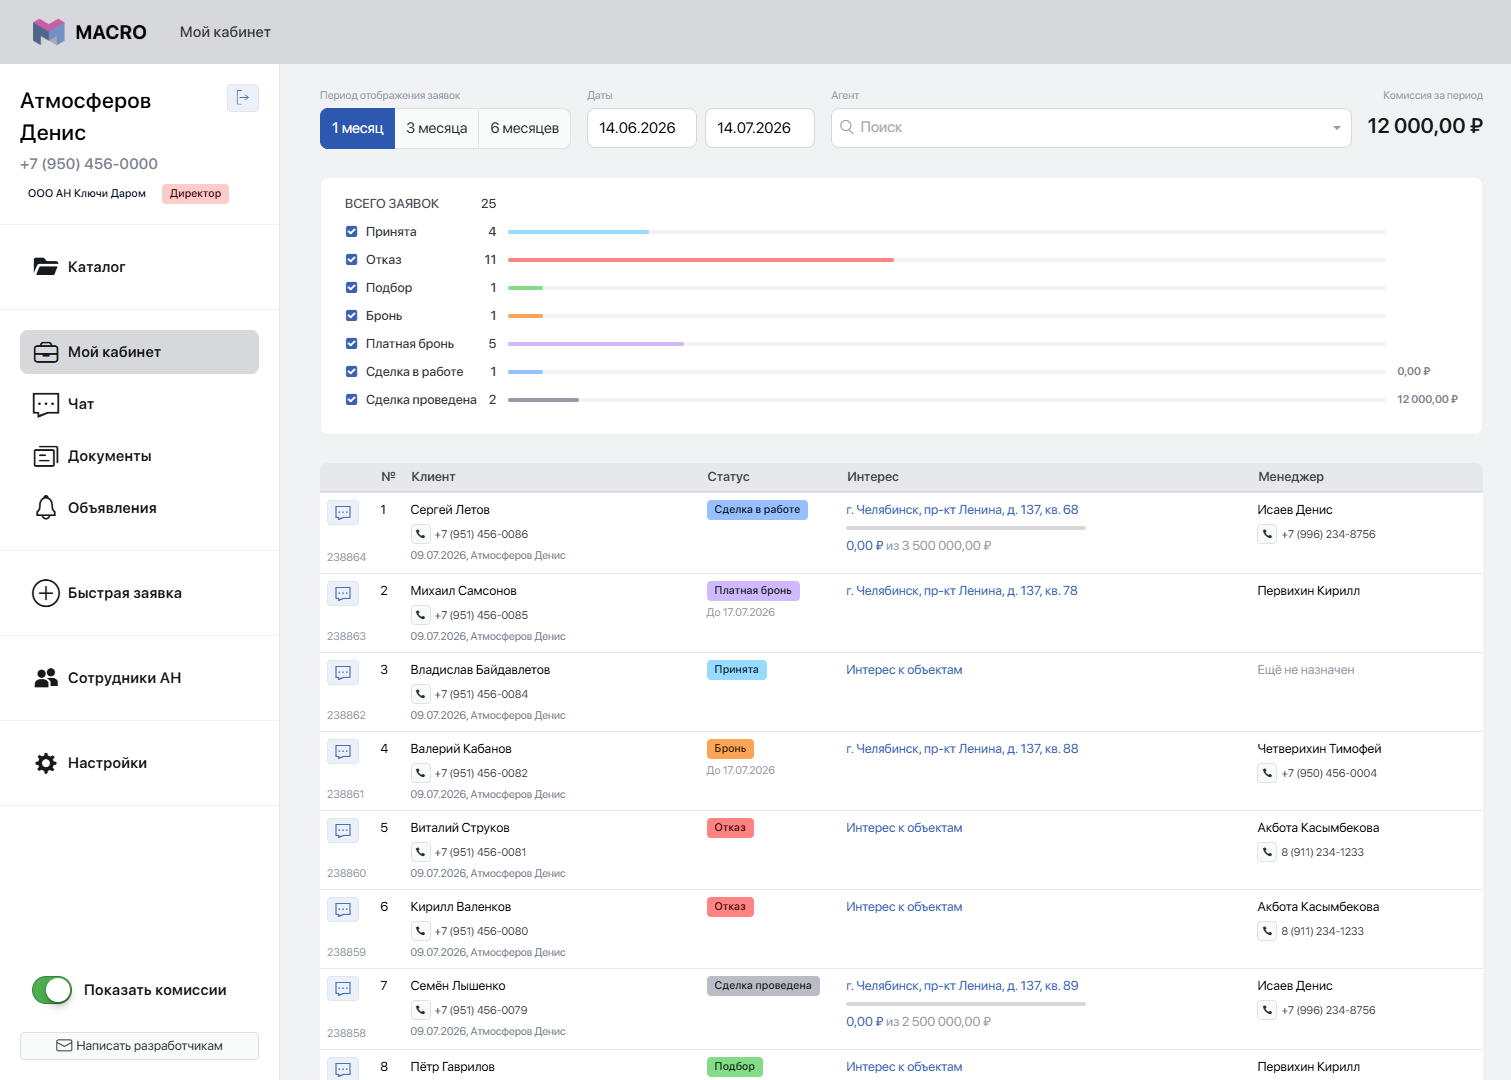
Task: Click Написать разработчикам button
Action: click(140, 1046)
